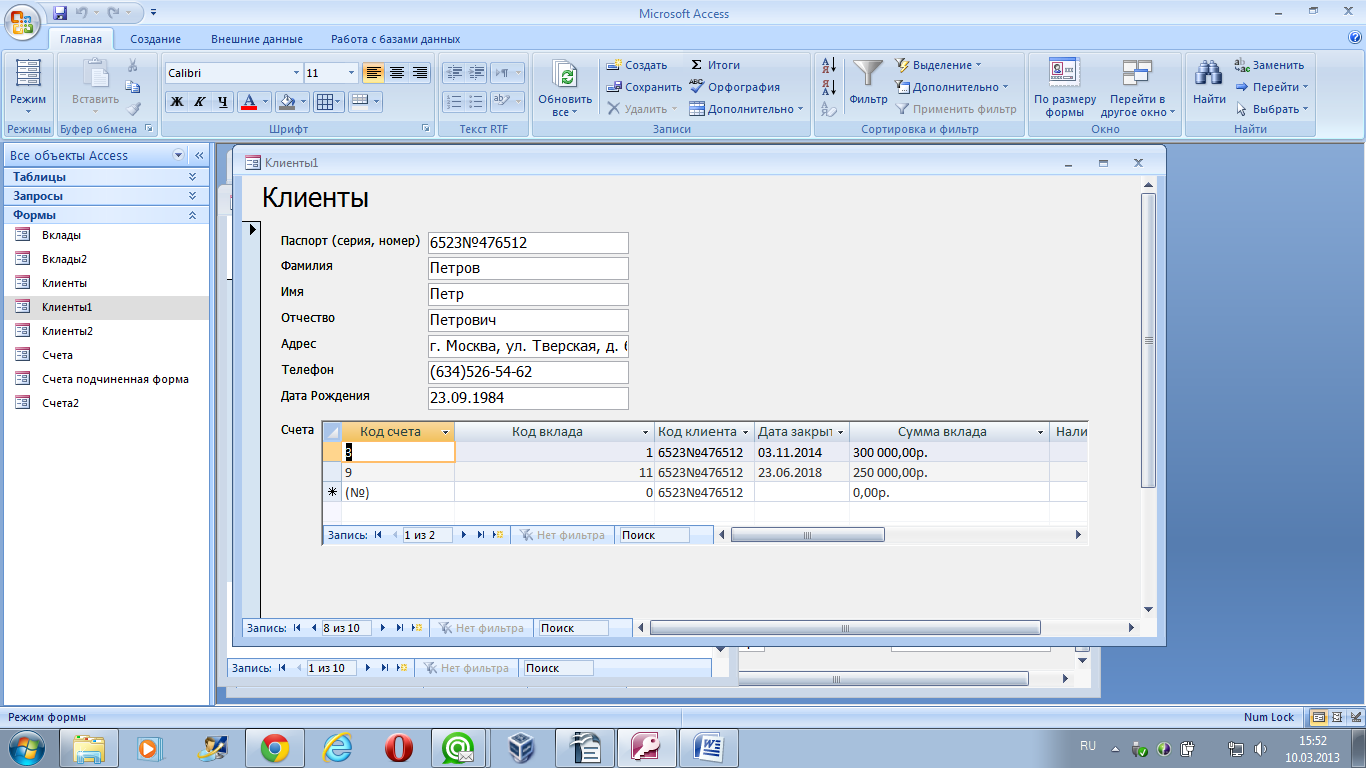Open Выбрать select dropdown

(x=1272, y=109)
